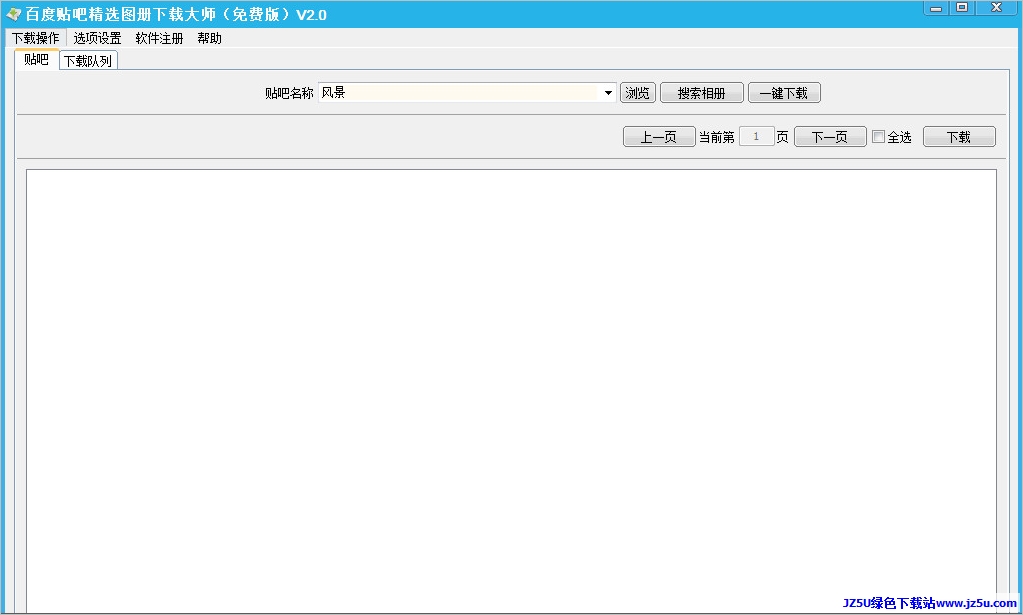Open the 下载操作 menu
The height and width of the screenshot is (615, 1023).
[x=35, y=38]
